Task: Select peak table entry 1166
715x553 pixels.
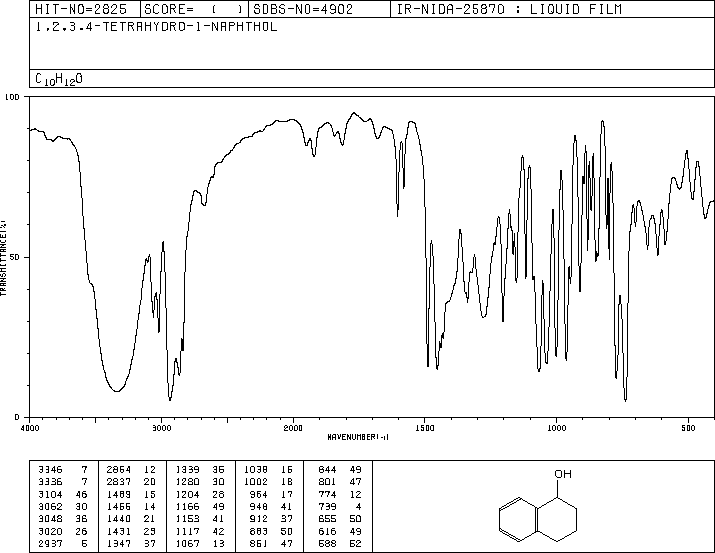Action: (187, 506)
